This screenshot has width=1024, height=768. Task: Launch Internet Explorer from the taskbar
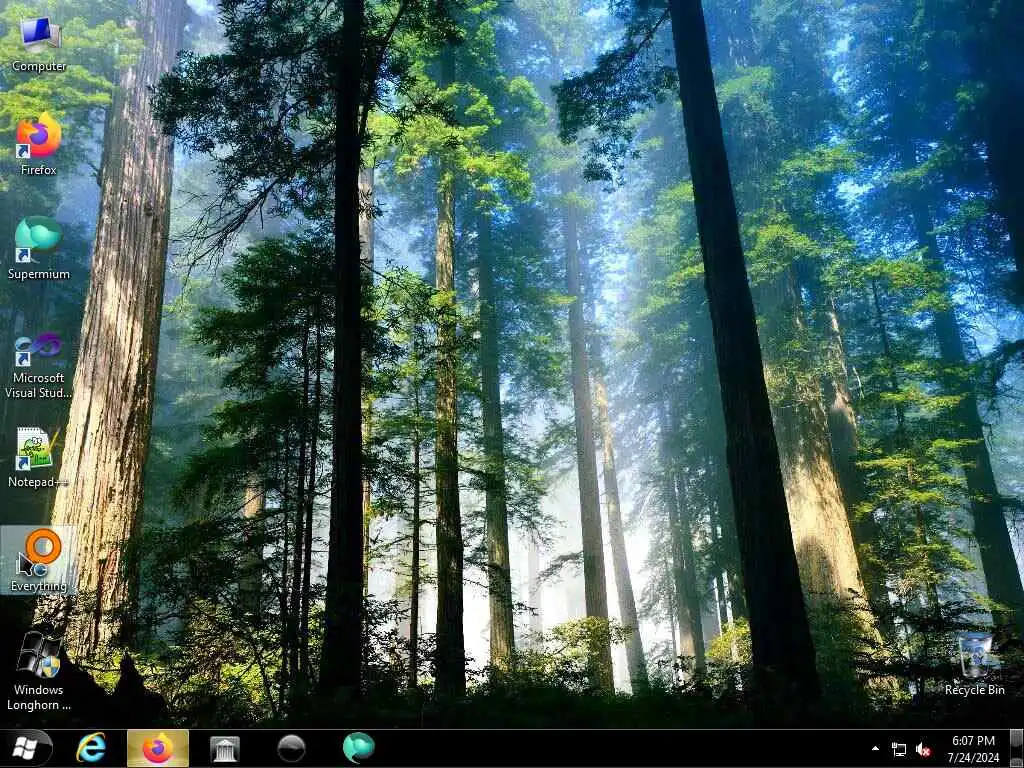tap(91, 748)
